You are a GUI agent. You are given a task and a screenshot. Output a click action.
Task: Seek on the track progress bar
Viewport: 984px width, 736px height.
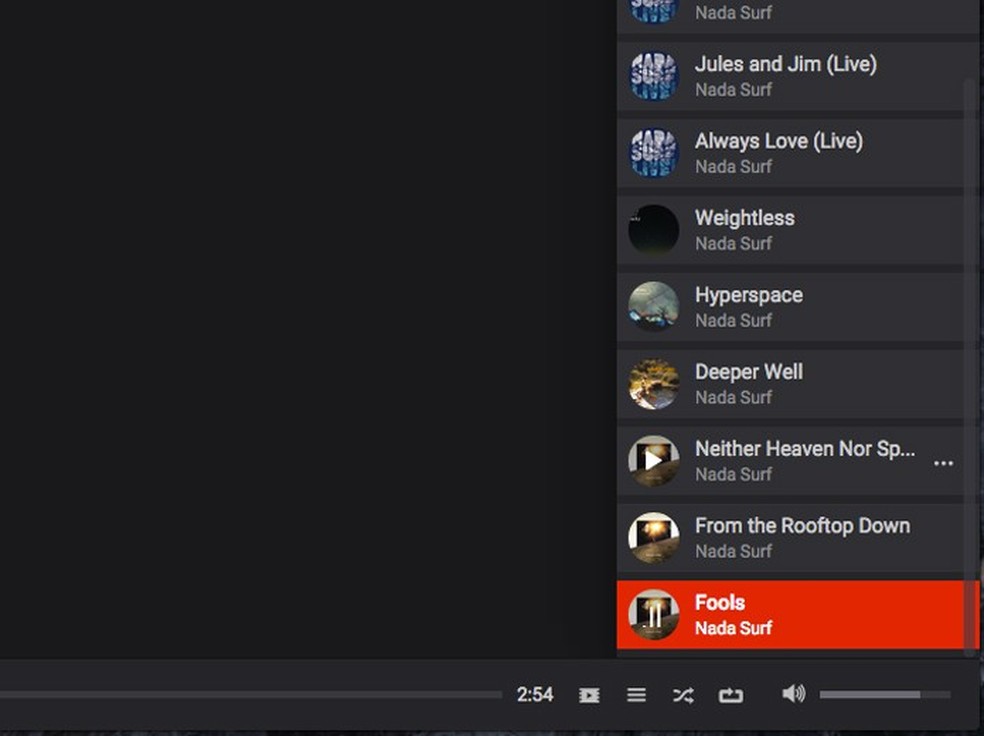[251, 695]
